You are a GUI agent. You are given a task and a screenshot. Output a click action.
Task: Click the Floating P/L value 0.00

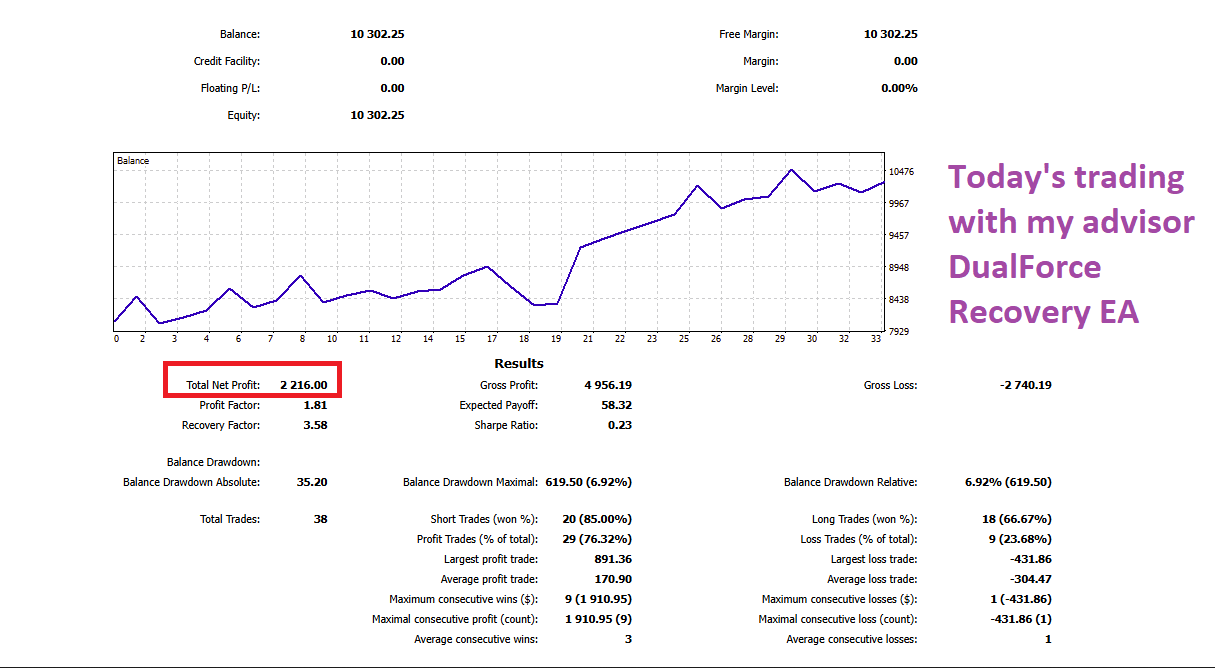[x=393, y=88]
